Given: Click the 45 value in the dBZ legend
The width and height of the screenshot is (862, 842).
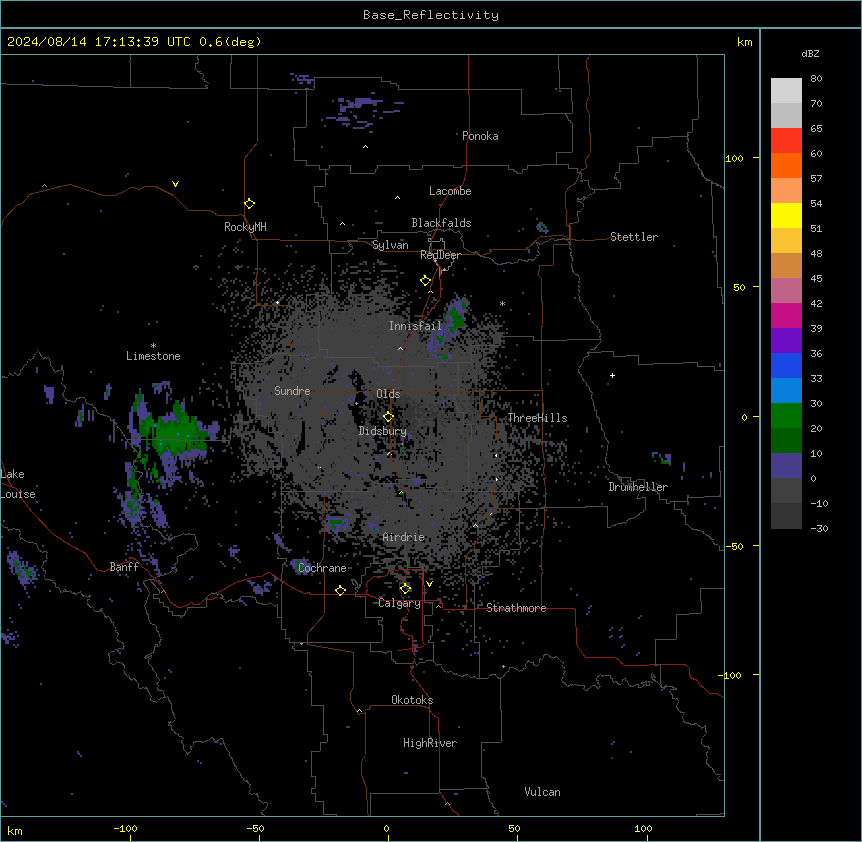Looking at the screenshot, I should pos(816,279).
